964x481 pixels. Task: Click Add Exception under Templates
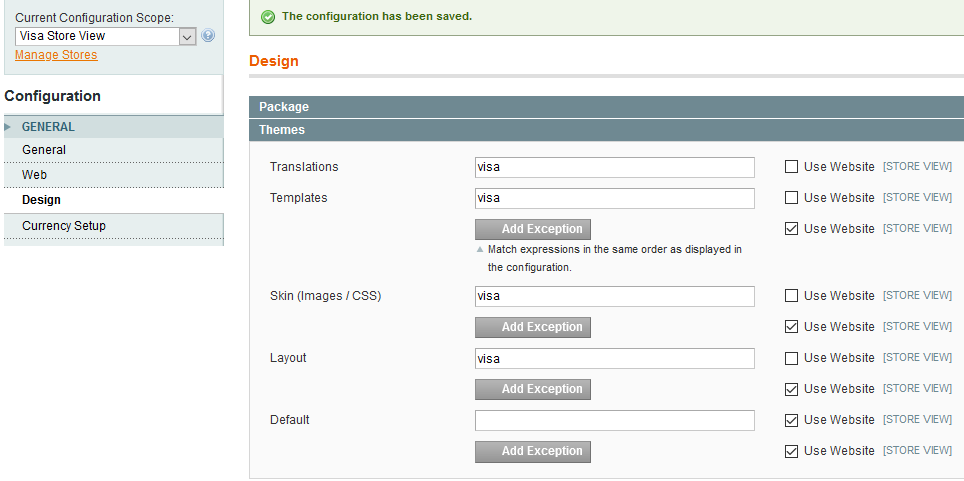point(533,229)
